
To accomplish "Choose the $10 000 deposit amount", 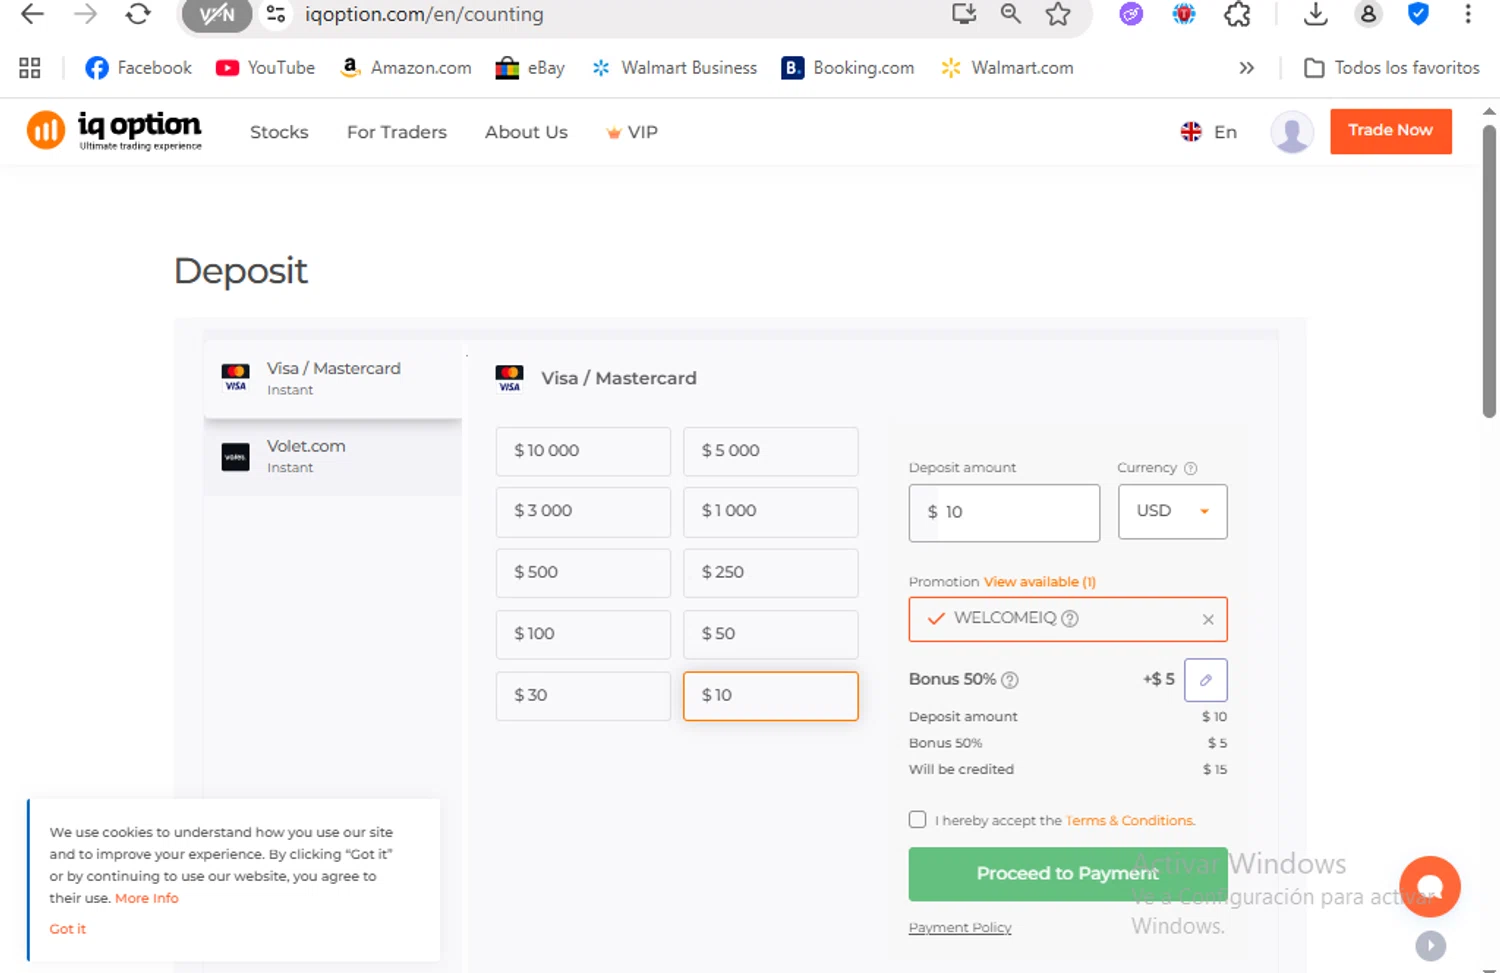I will click(x=583, y=451).
